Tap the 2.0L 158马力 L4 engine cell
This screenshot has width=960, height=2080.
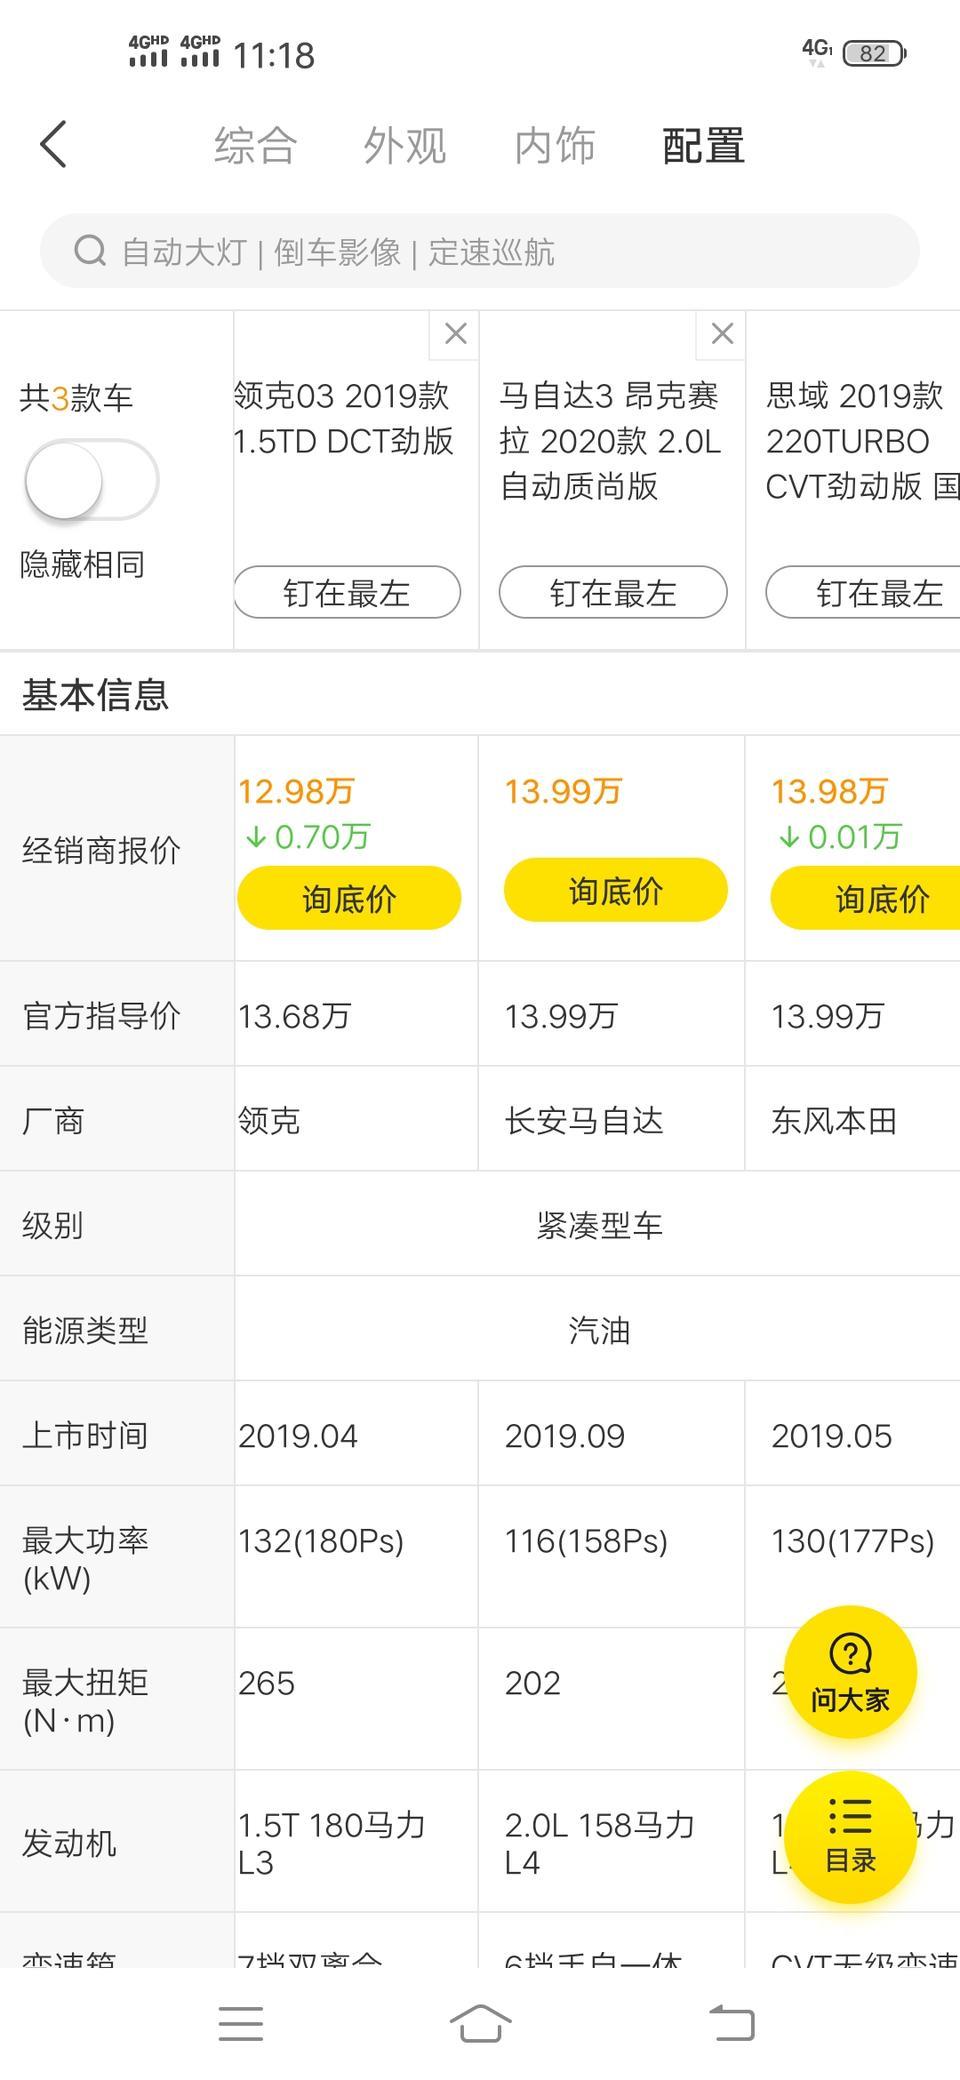pos(612,1843)
